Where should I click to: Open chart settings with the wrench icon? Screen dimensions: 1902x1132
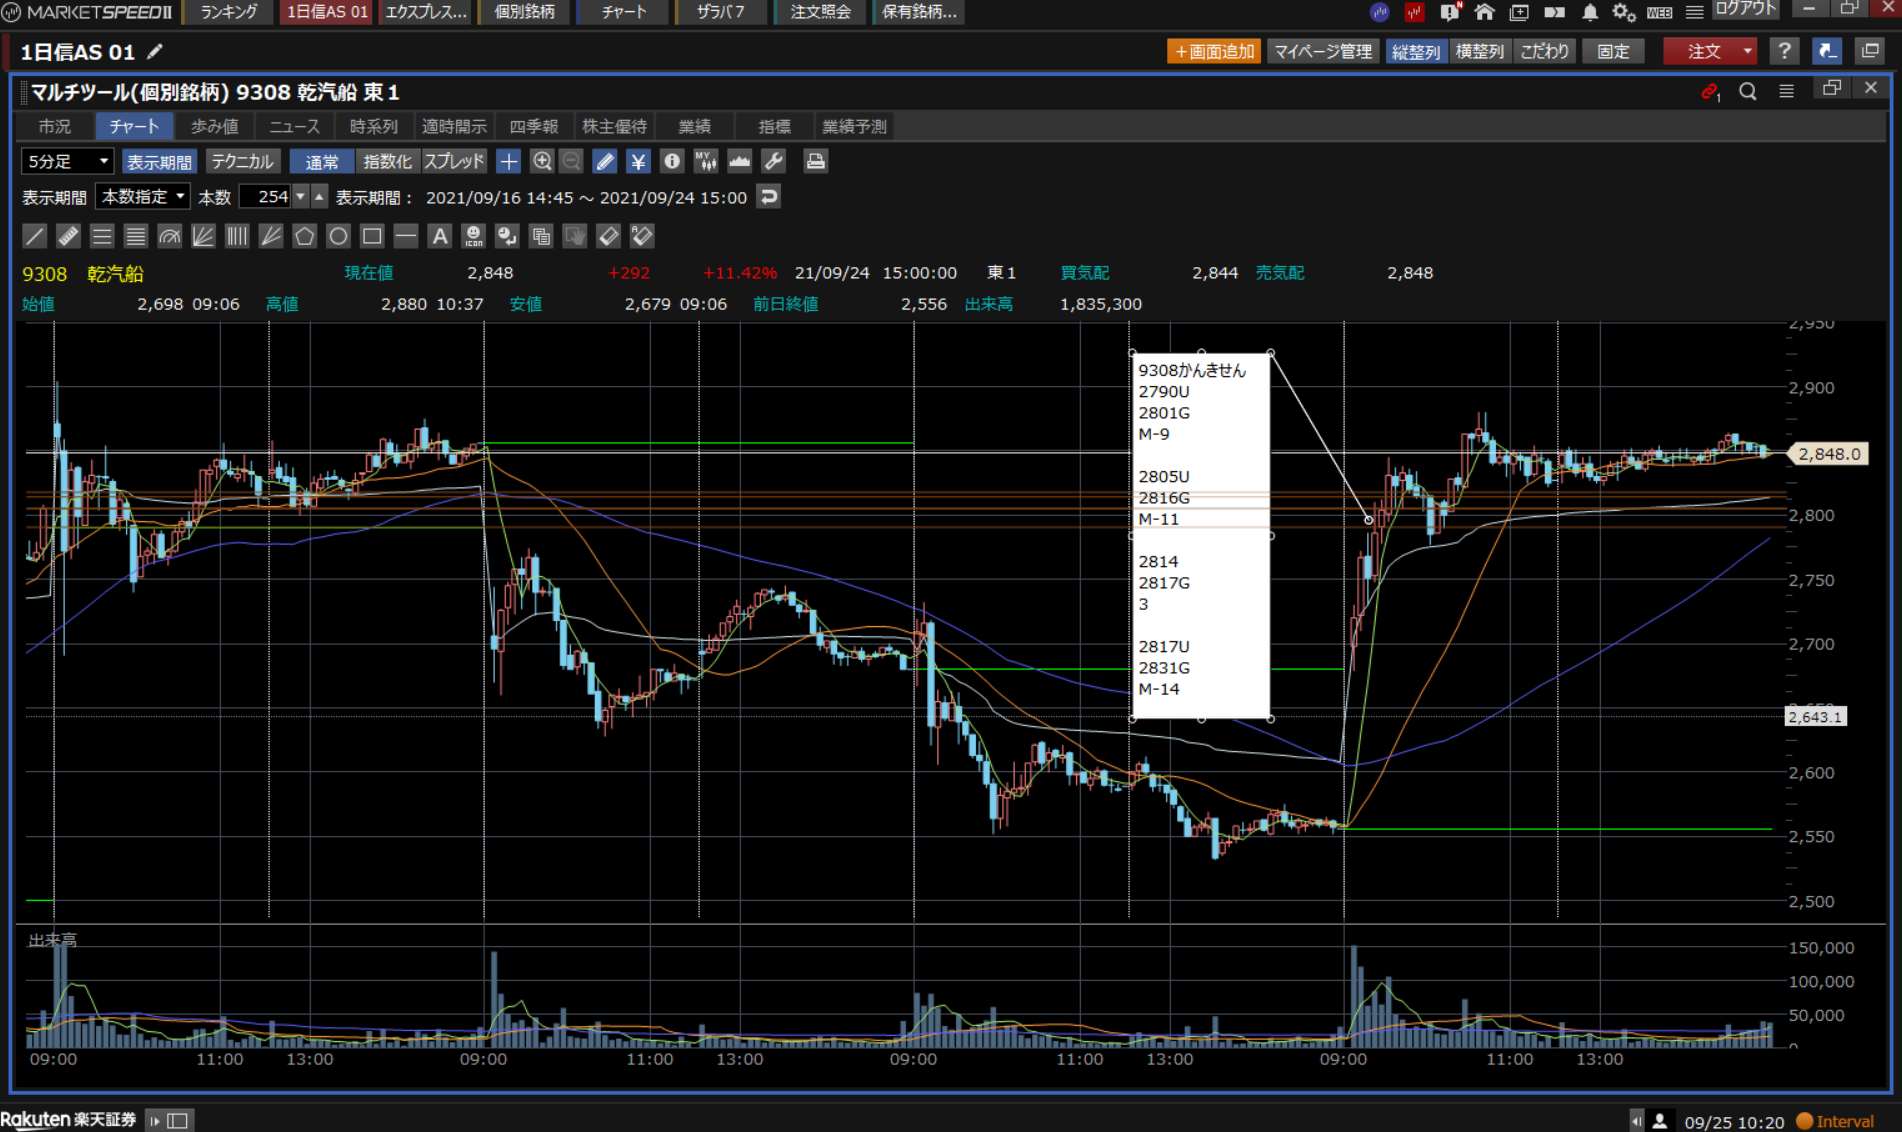pyautogui.click(x=773, y=161)
